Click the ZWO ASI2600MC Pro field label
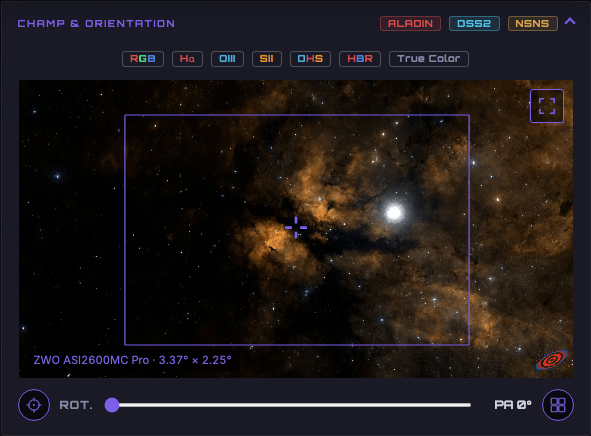 click(132, 360)
